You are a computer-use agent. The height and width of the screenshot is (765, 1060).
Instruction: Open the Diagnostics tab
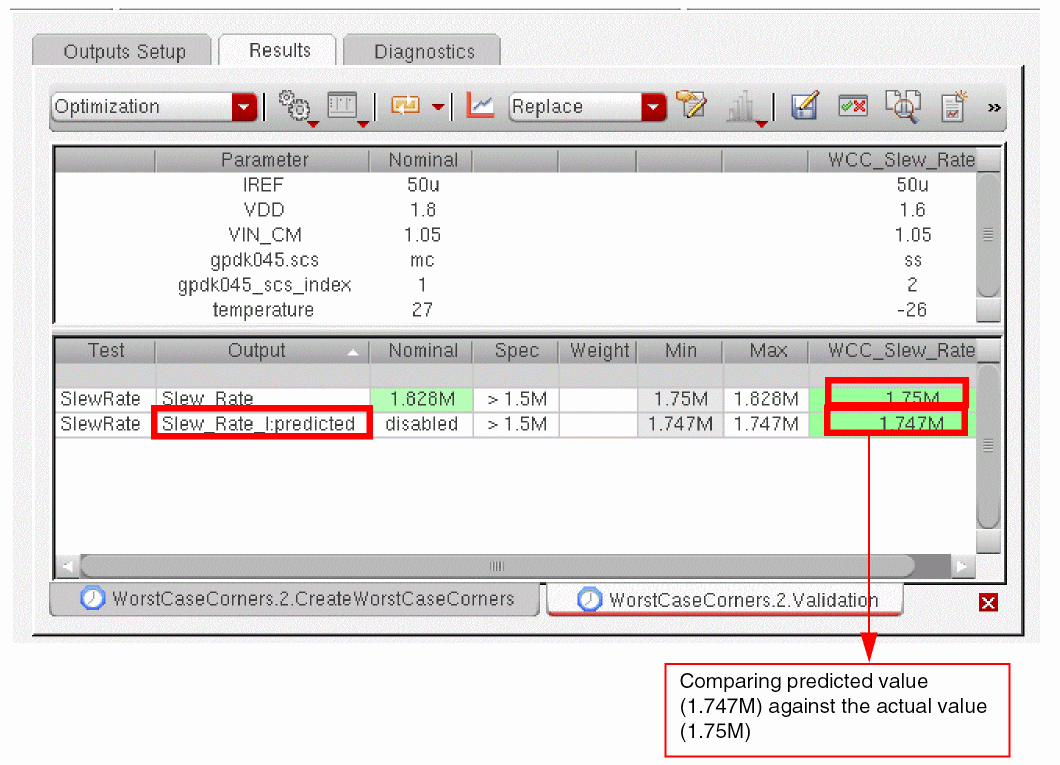[x=424, y=51]
